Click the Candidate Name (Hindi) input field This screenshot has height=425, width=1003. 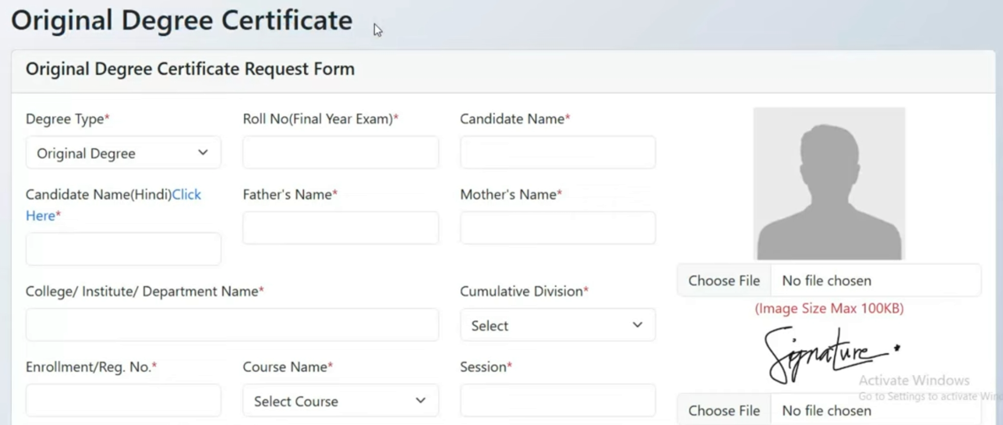(x=123, y=249)
